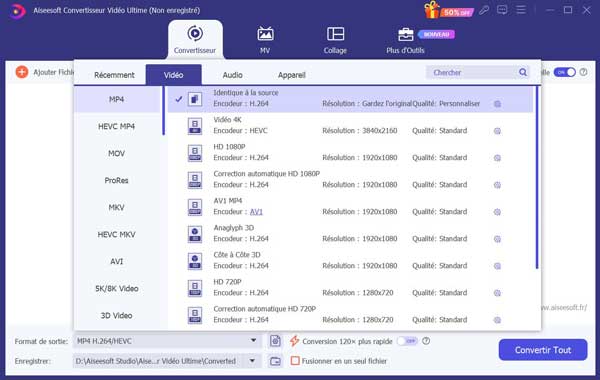This screenshot has width=600, height=380.
Task: Open settings gear for Anaglyph 3D
Action: [497, 239]
